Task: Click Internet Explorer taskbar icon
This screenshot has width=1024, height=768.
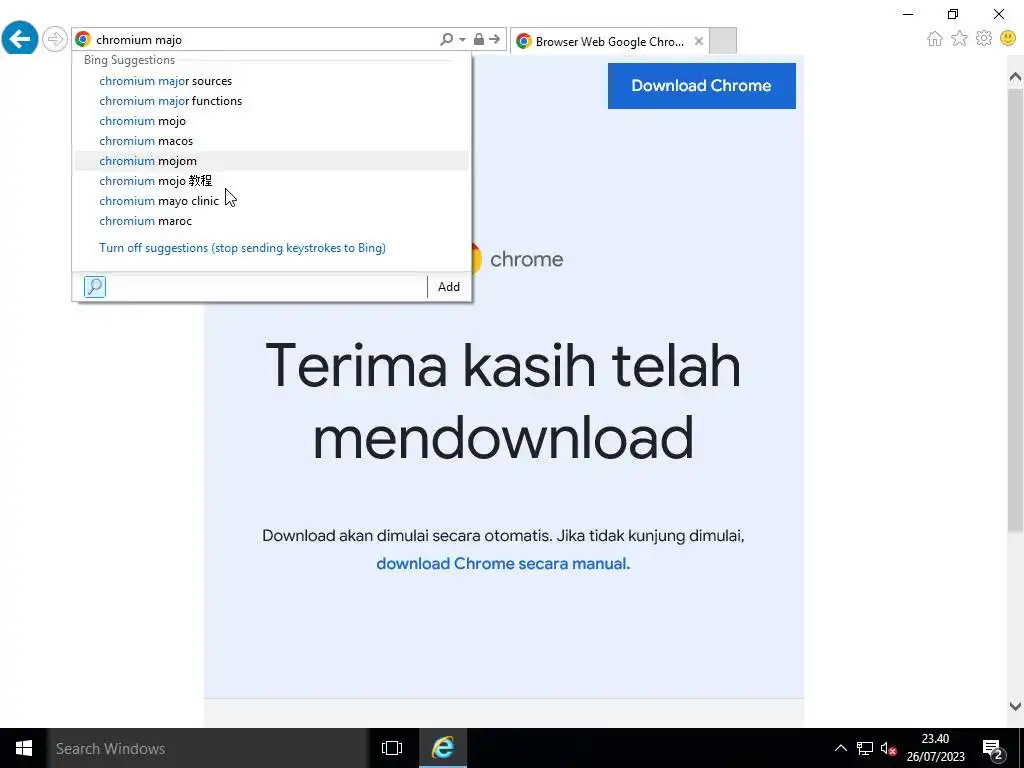Action: coord(443,748)
